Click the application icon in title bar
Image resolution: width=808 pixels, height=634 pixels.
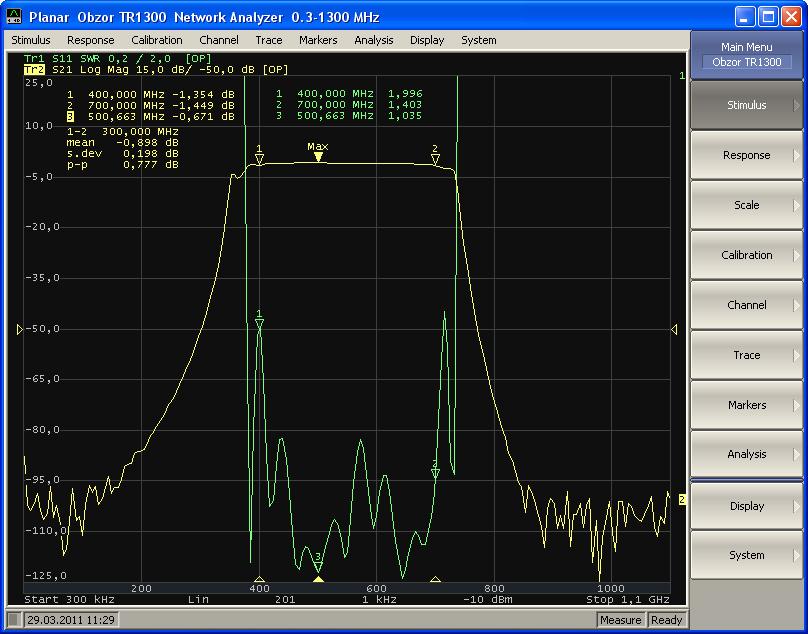(14, 17)
